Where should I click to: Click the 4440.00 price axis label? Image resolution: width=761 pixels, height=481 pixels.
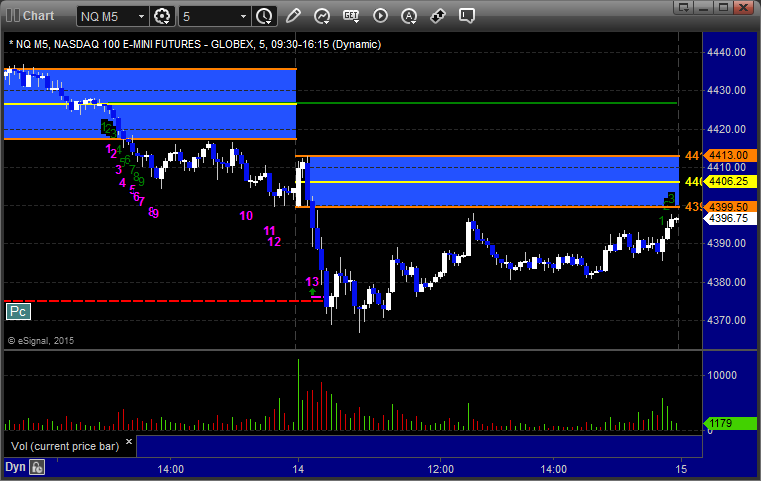(727, 52)
